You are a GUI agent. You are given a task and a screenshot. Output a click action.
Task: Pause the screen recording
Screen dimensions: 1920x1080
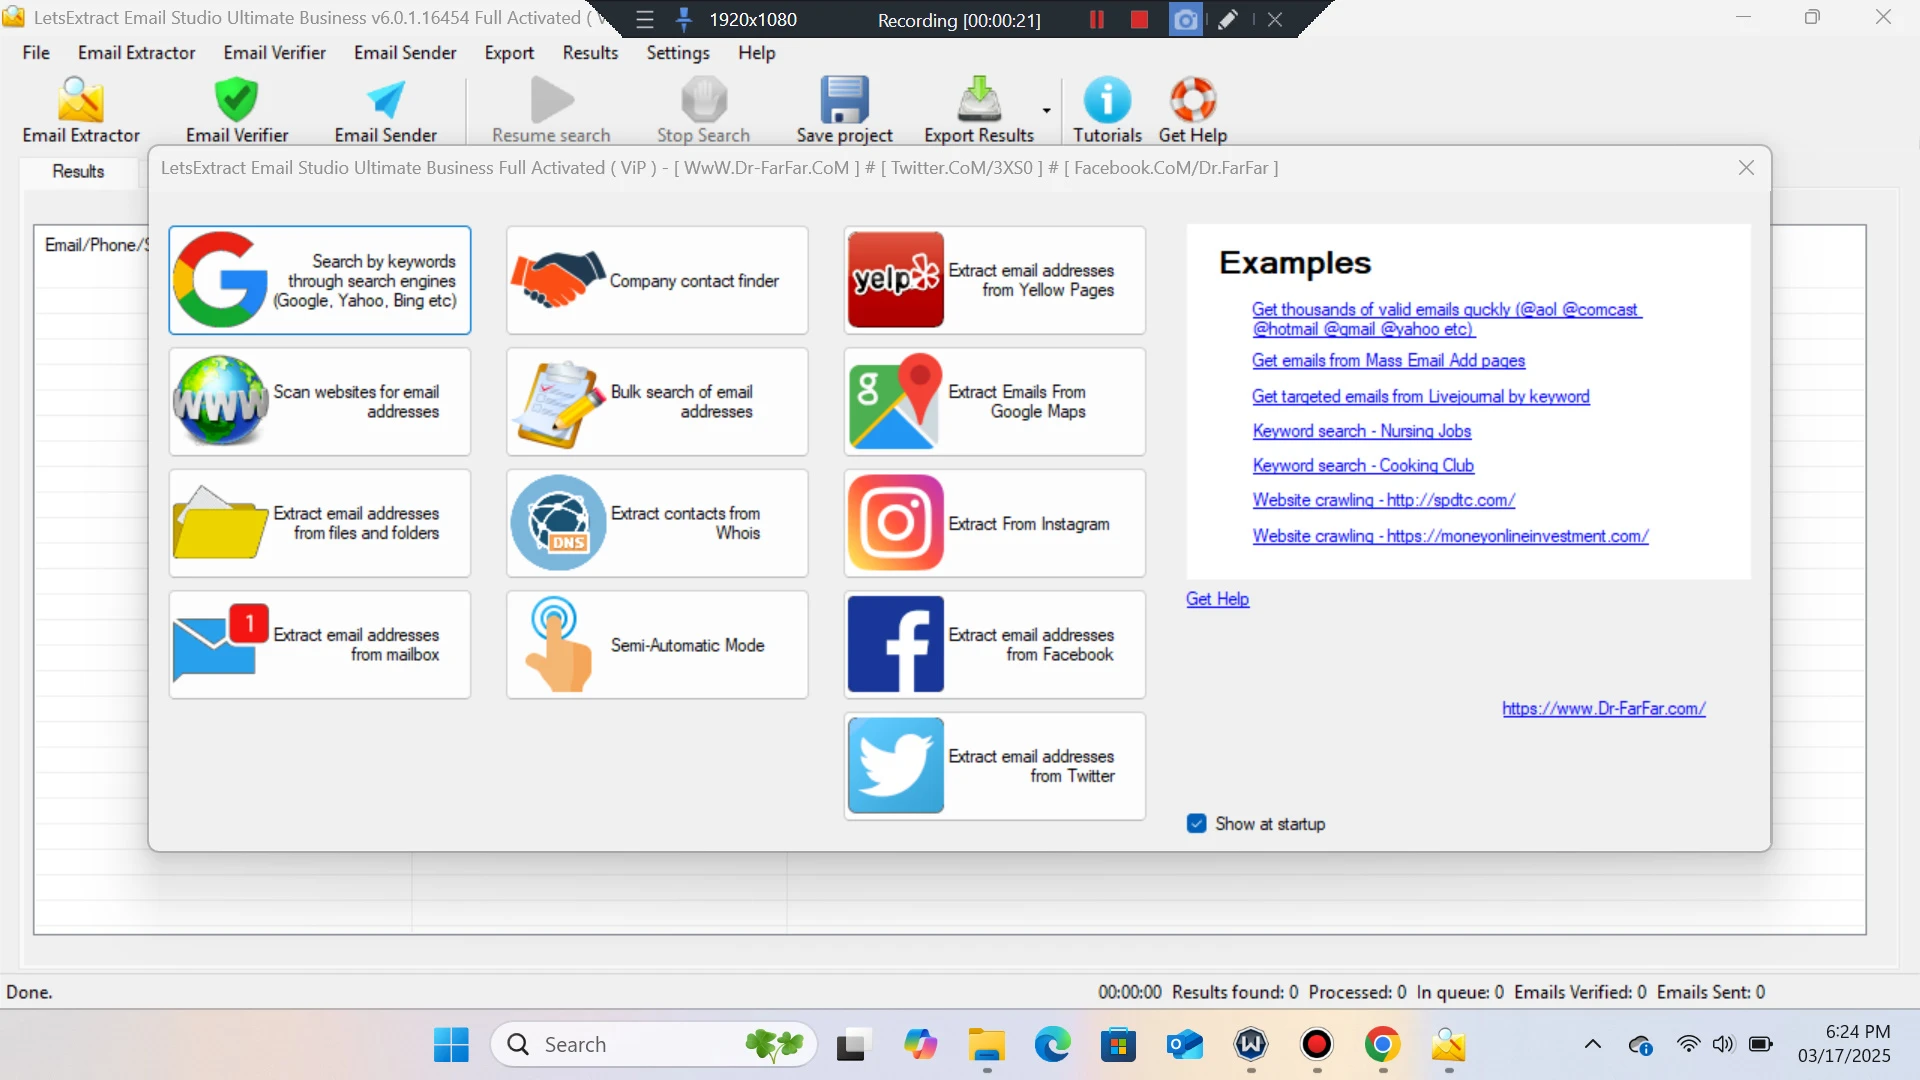[1096, 20]
